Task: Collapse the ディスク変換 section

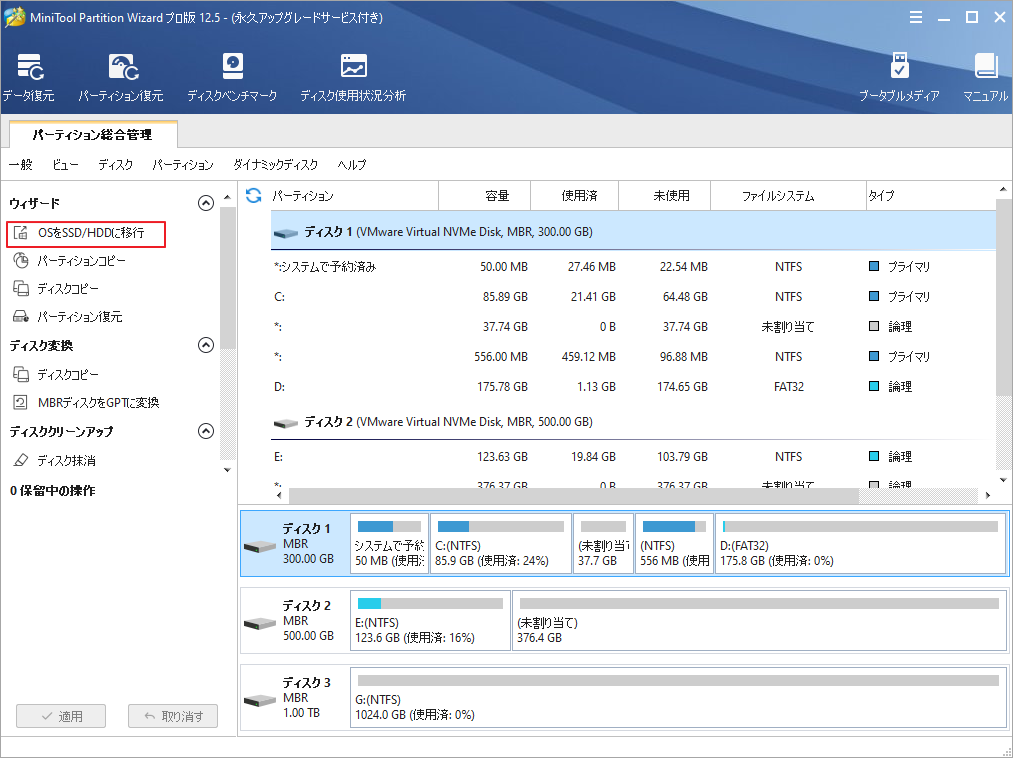Action: (x=206, y=345)
